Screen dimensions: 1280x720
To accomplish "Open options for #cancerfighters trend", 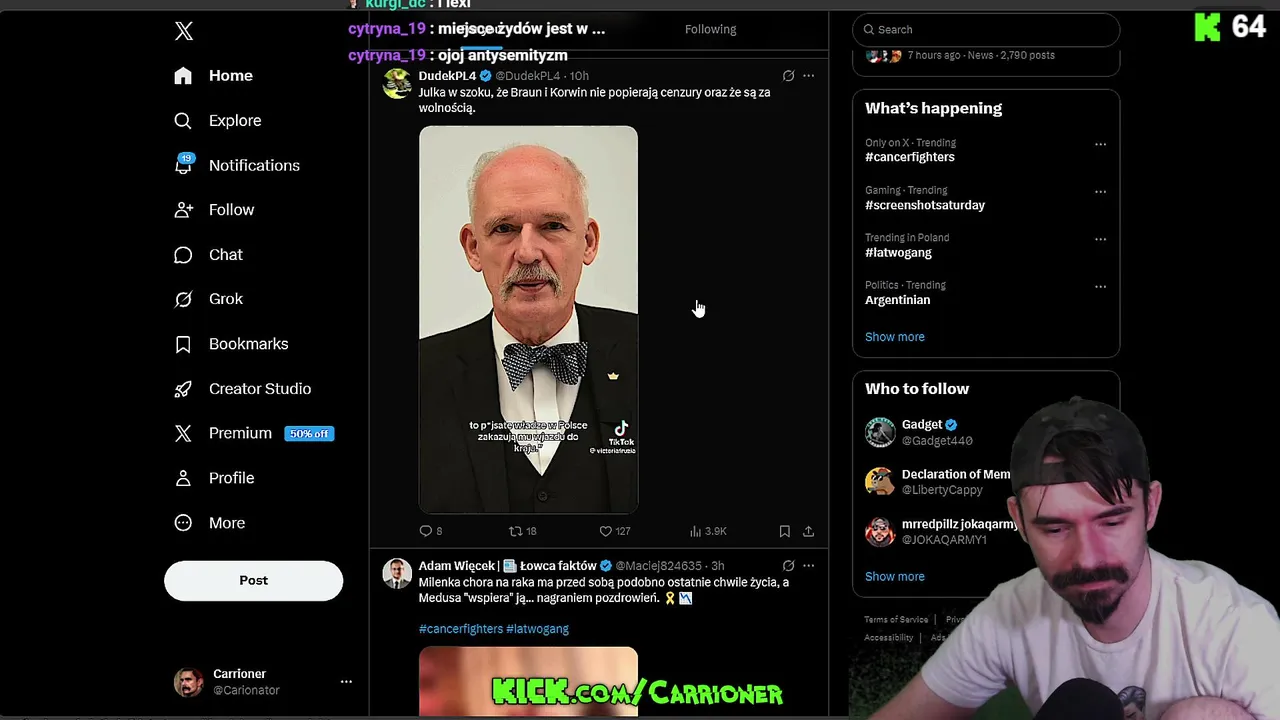I will point(1100,144).
